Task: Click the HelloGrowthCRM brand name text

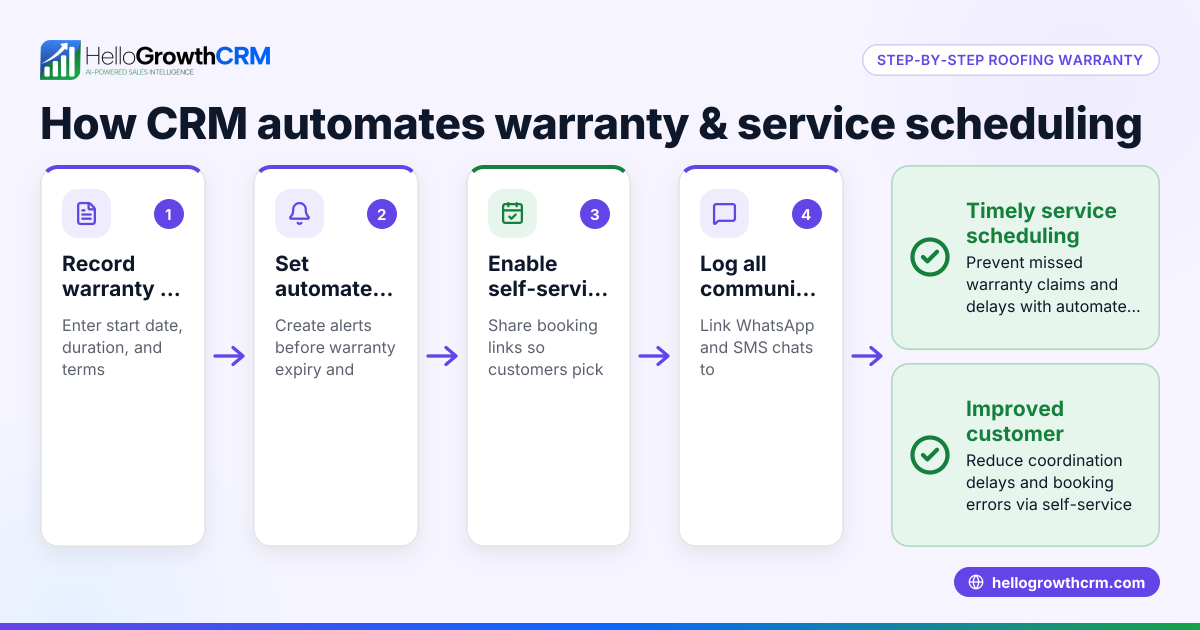Action: click(178, 55)
